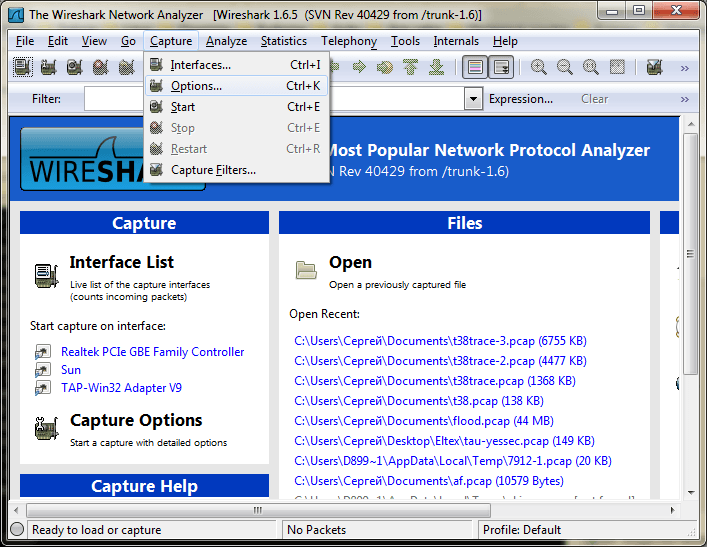
Task: Open the Interface List heading link
Action: 121,262
